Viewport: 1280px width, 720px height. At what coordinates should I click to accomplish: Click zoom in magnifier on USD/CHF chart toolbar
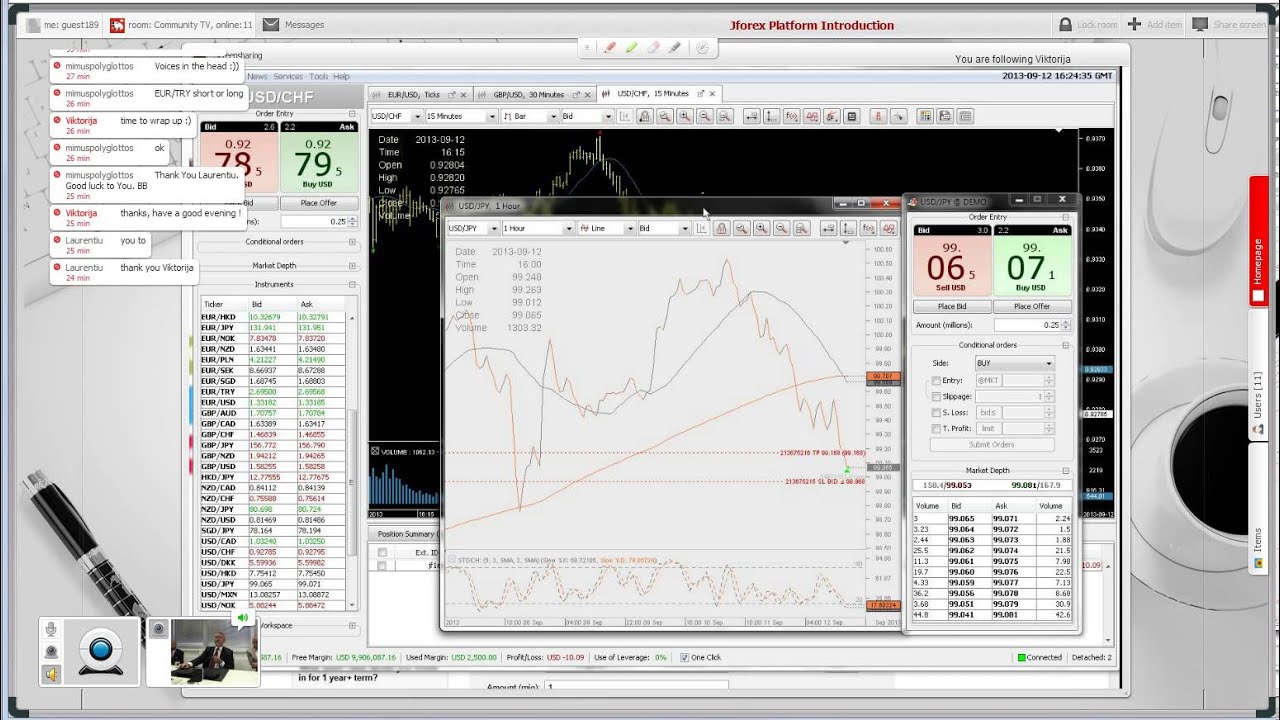click(684, 116)
